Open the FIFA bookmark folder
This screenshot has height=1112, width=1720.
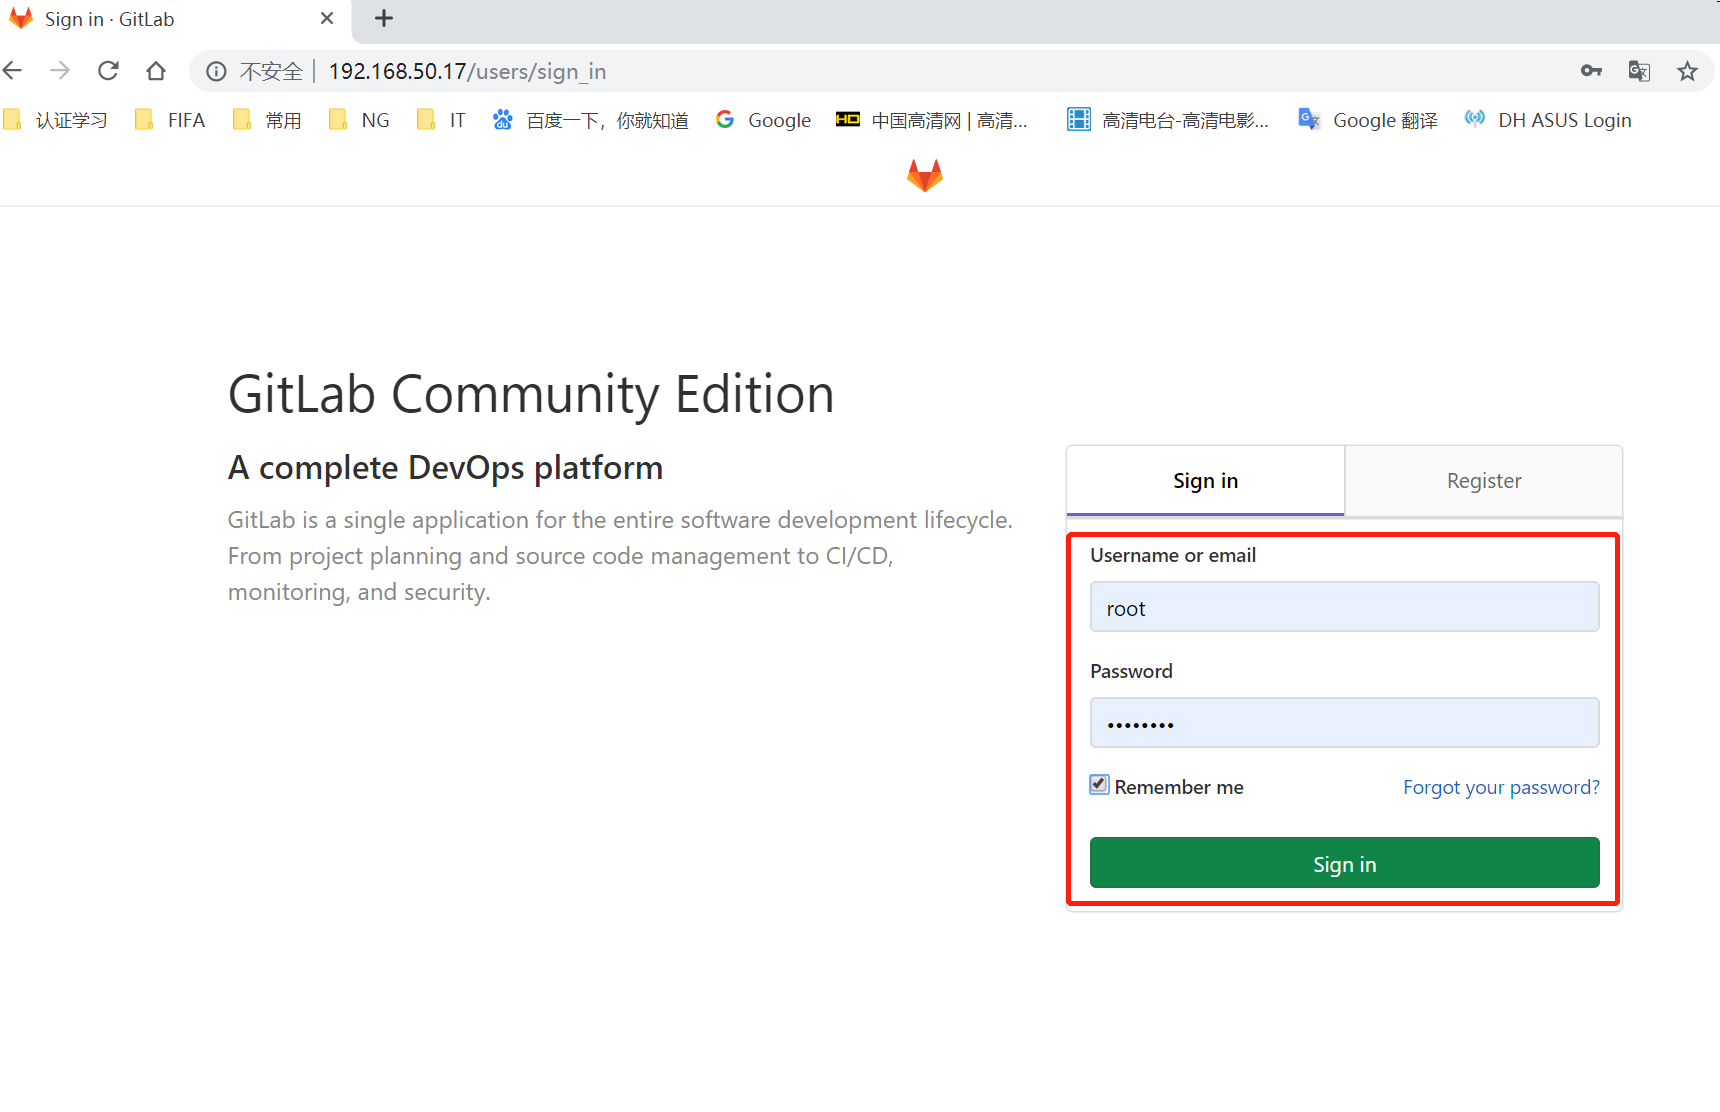[x=171, y=120]
